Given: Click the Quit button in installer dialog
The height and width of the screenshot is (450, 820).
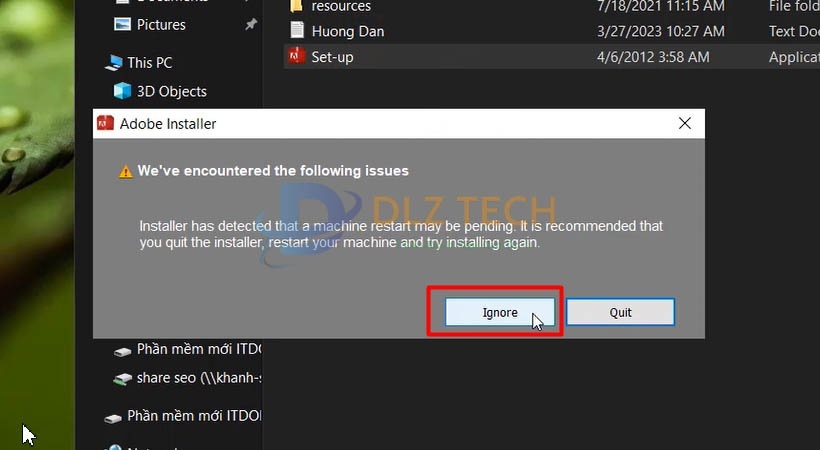Looking at the screenshot, I should [x=620, y=312].
